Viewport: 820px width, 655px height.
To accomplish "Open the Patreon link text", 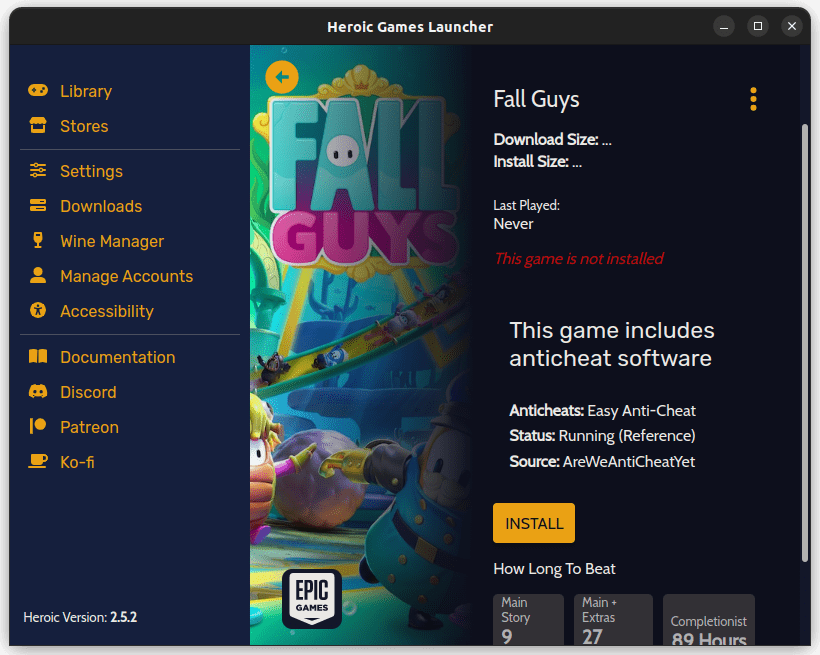I will click(x=89, y=427).
